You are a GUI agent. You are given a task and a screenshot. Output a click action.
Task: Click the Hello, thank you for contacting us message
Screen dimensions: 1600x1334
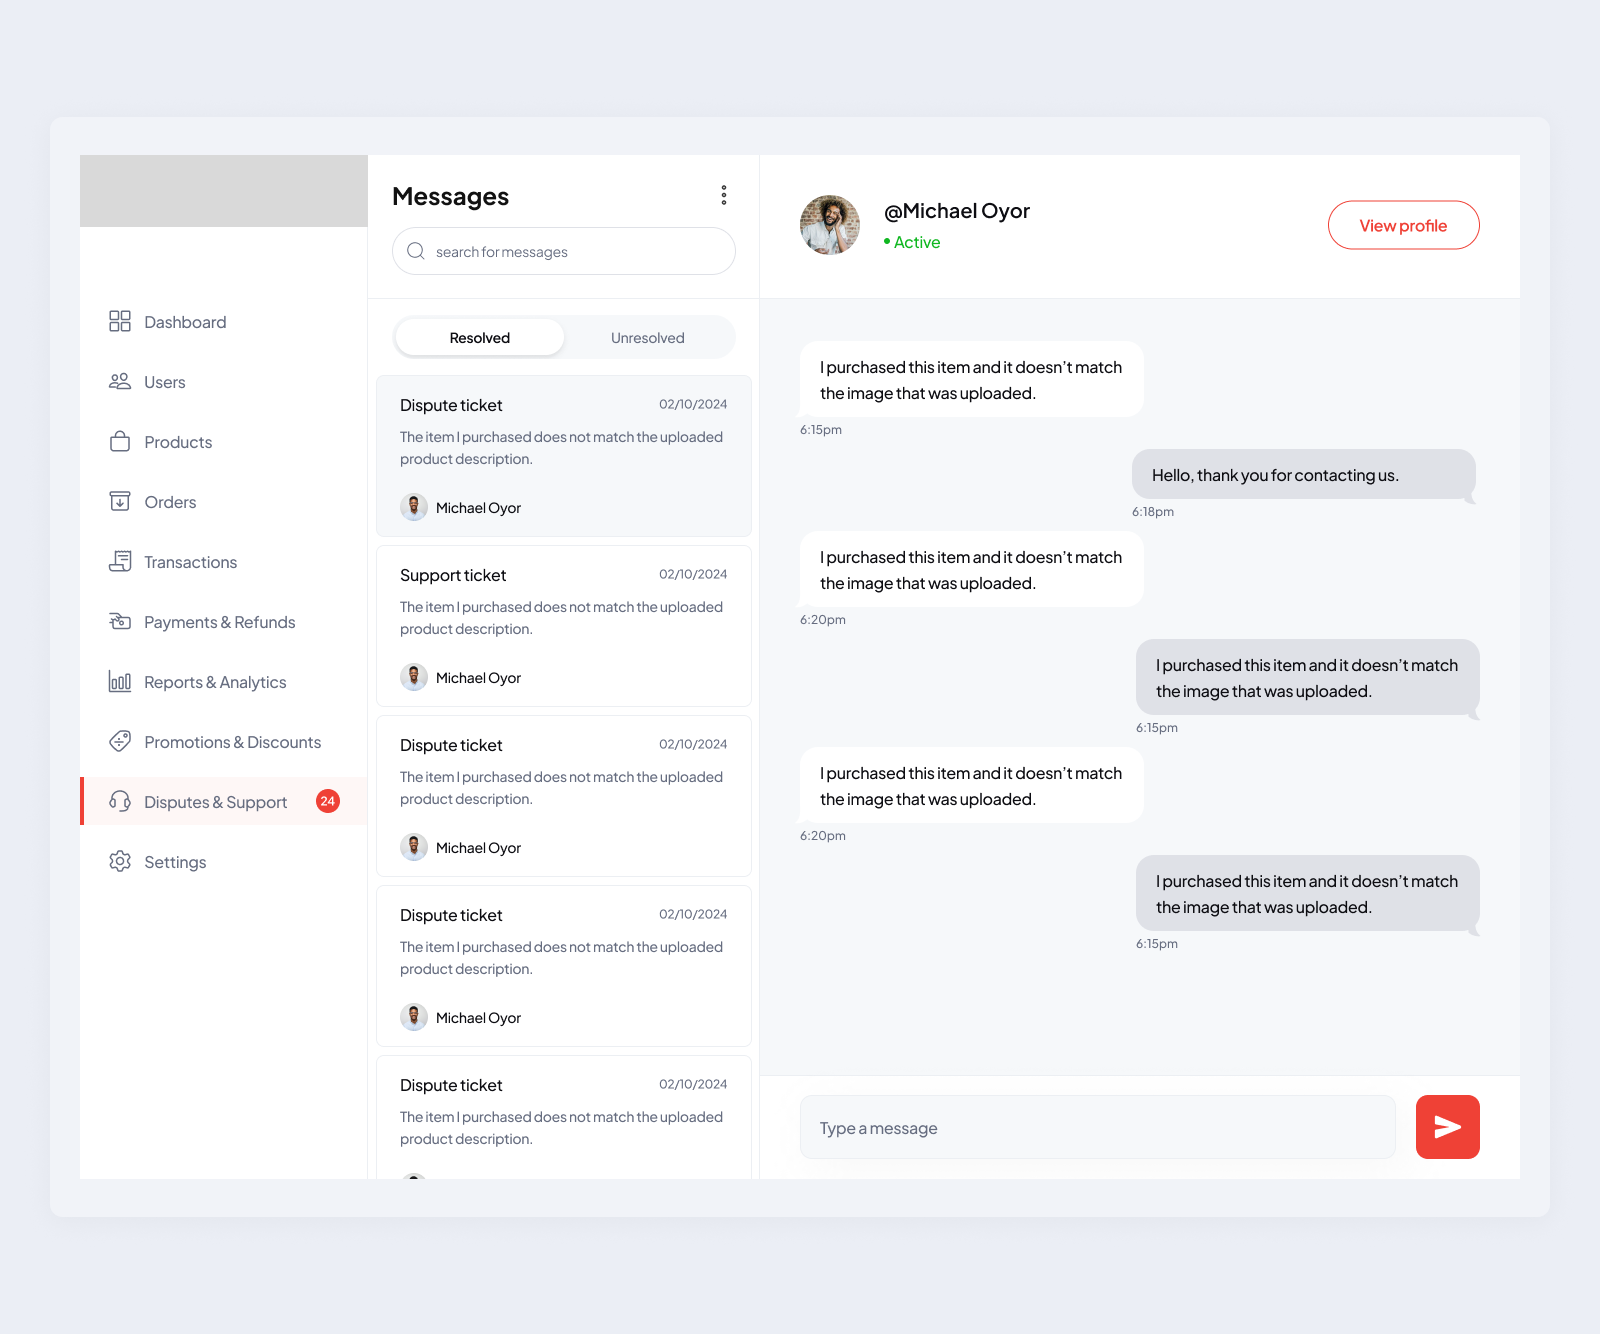tap(1304, 474)
